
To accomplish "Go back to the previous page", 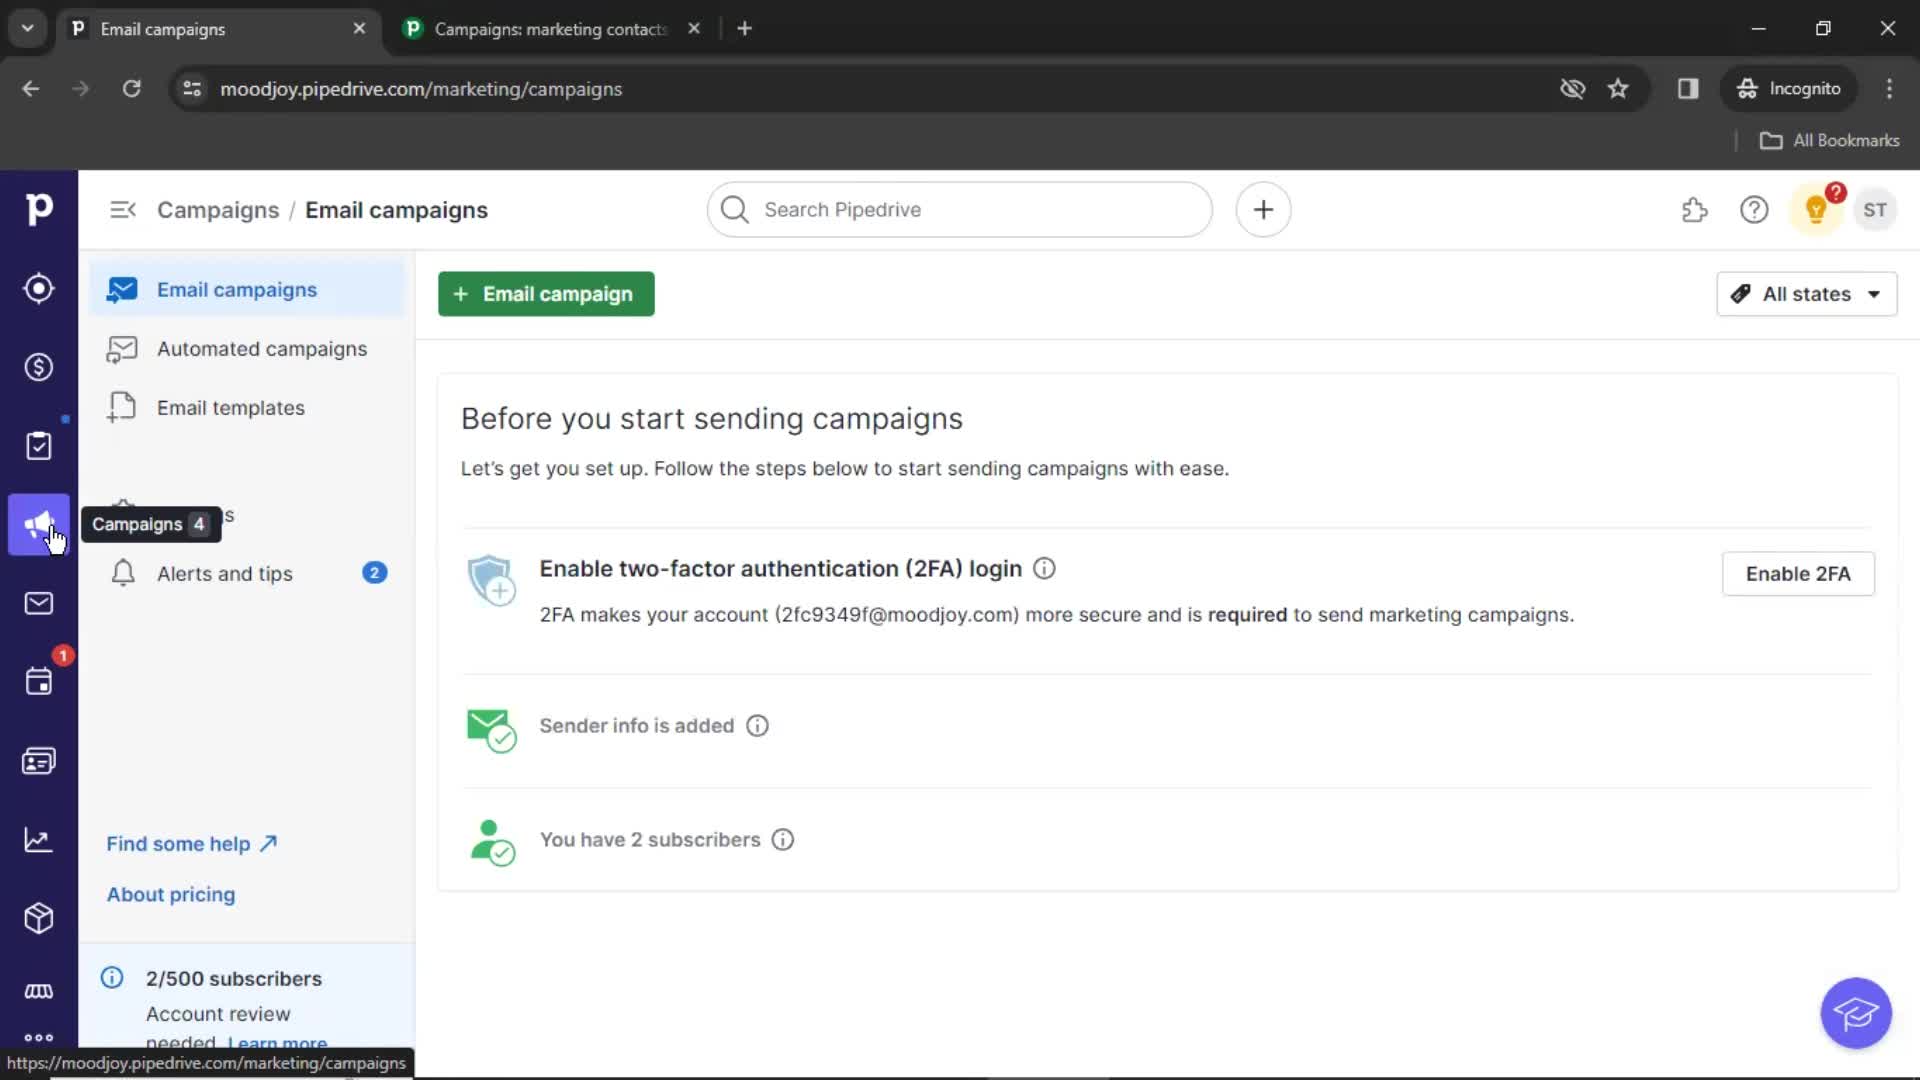I will (x=31, y=89).
